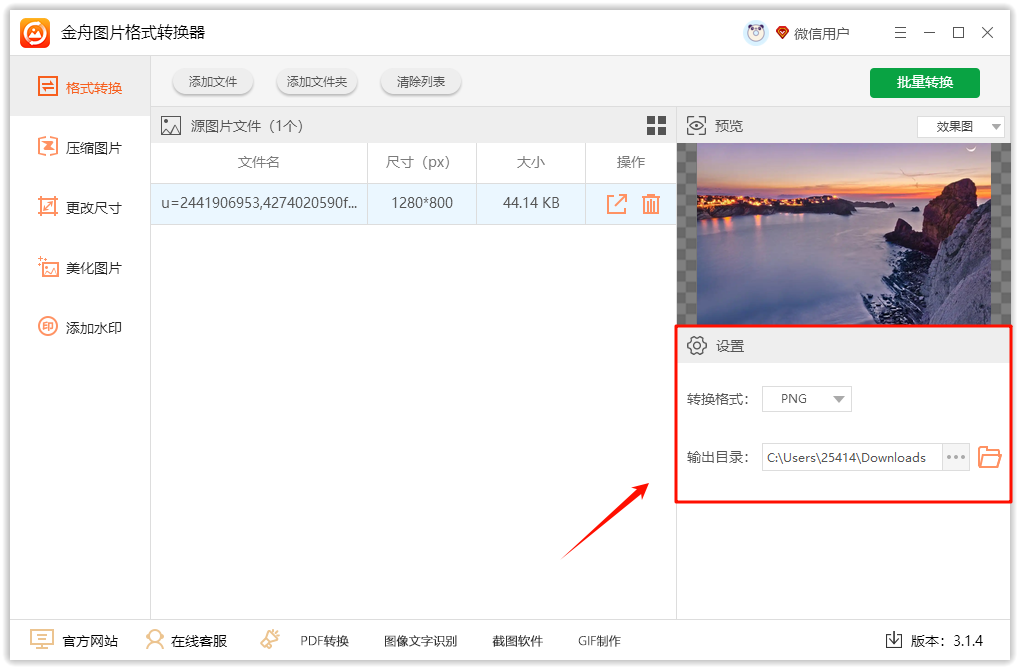
Task: Maximize the converter window
Action: click(958, 33)
